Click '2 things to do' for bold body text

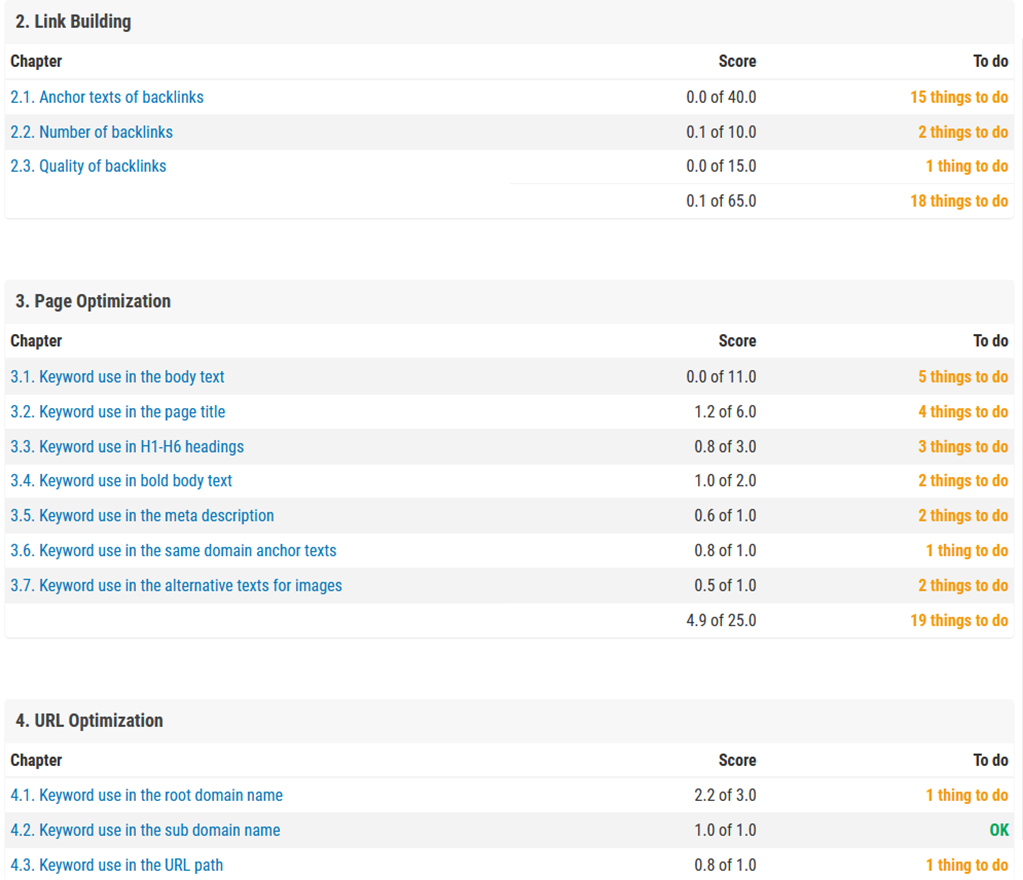[963, 481]
